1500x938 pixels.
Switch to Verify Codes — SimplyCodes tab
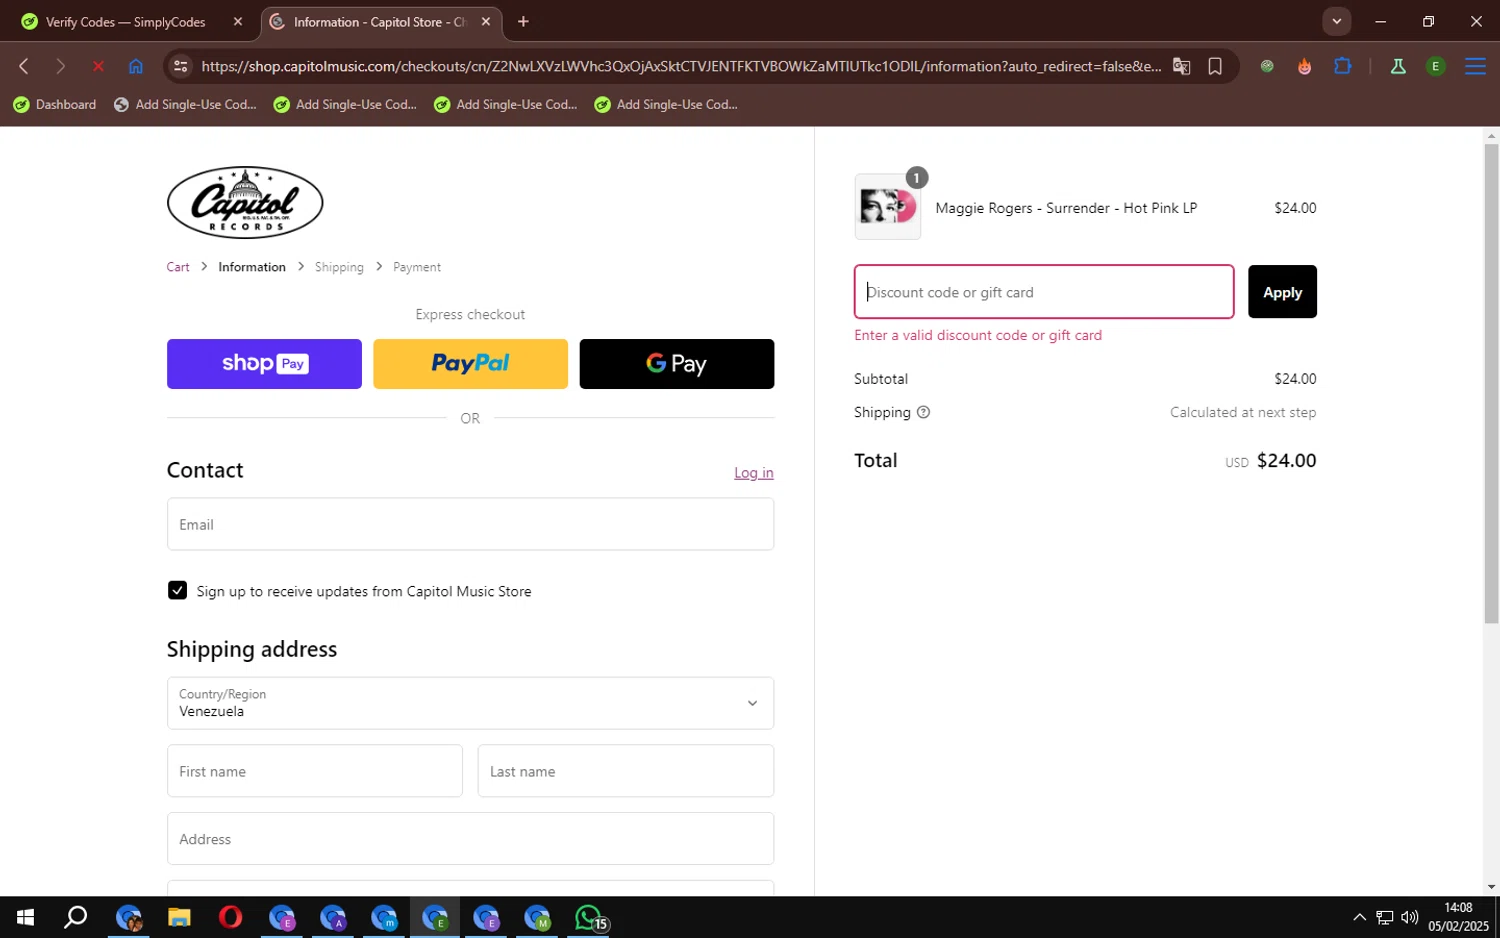tap(125, 22)
